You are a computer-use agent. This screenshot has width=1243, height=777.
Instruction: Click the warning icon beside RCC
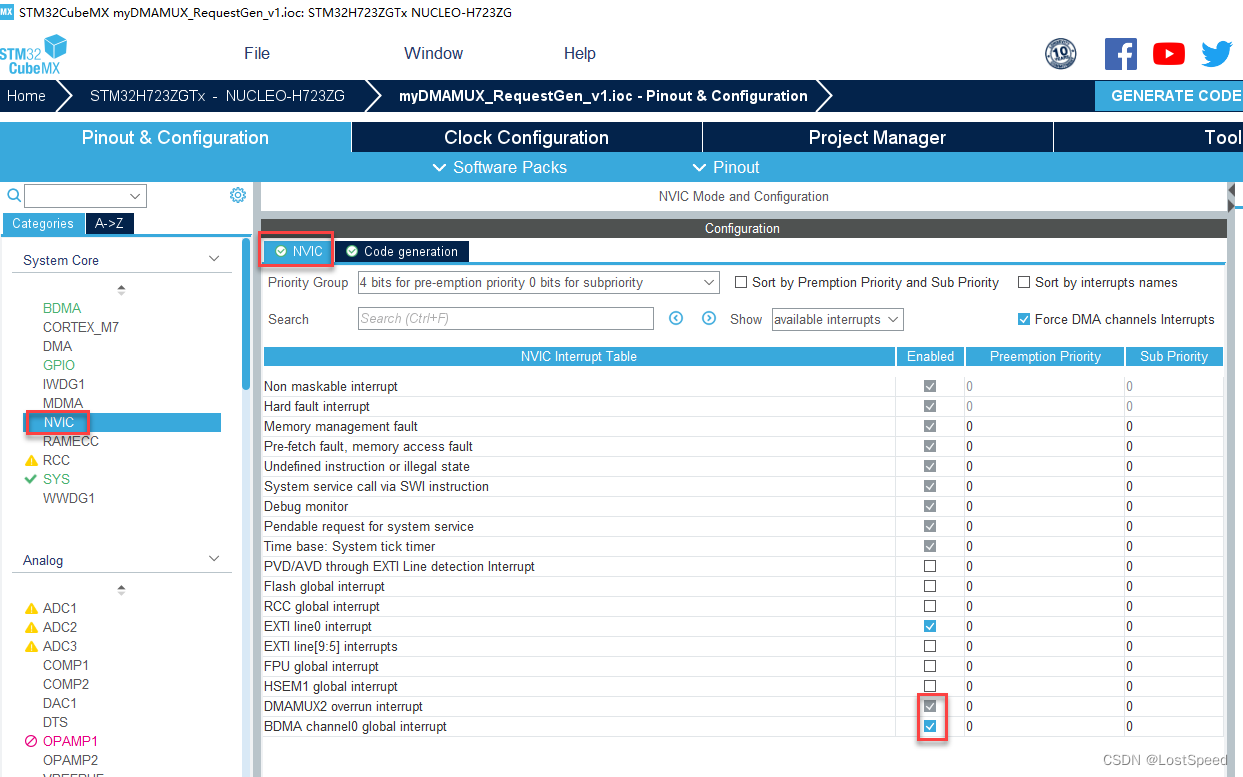[x=31, y=460]
